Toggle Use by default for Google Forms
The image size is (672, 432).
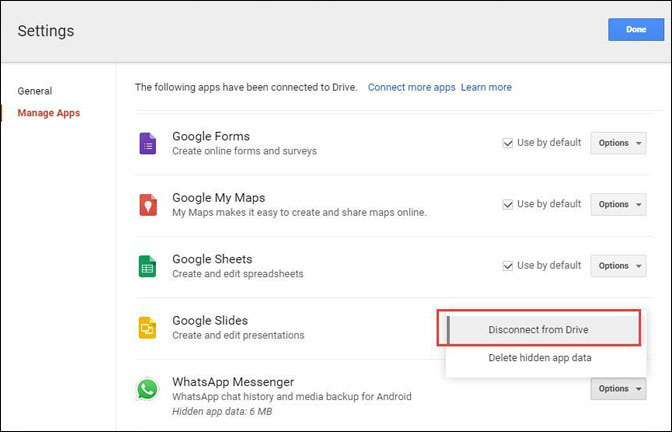click(508, 143)
